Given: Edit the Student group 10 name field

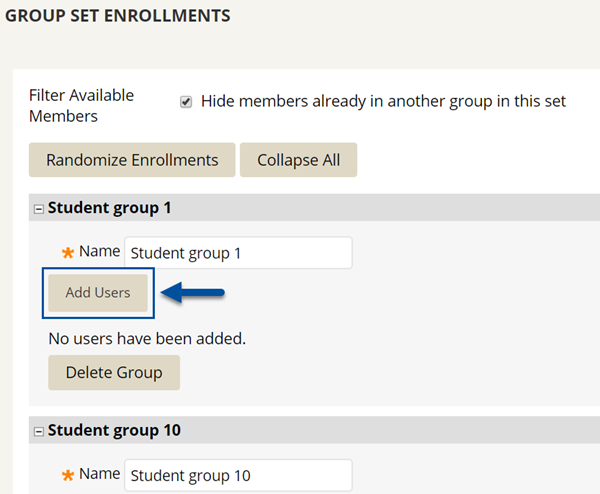Looking at the screenshot, I should 238,475.
